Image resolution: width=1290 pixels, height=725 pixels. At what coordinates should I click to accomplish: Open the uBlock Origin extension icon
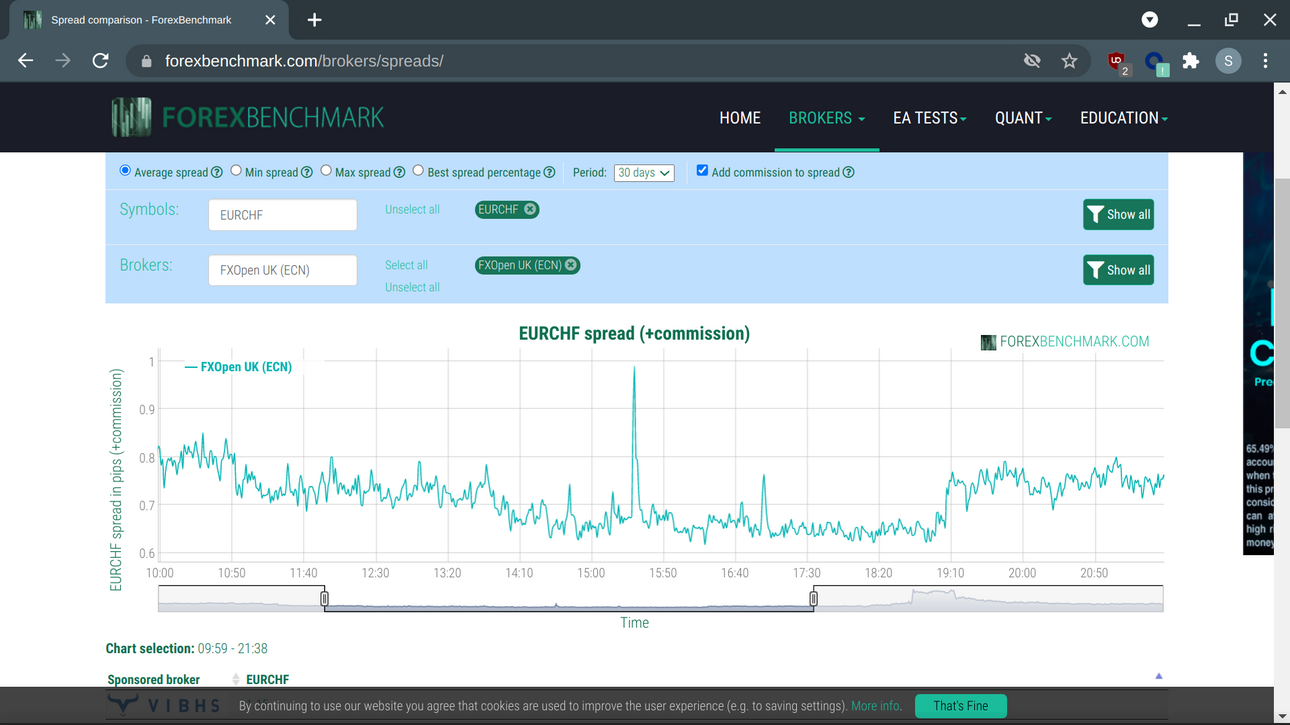coord(1117,62)
